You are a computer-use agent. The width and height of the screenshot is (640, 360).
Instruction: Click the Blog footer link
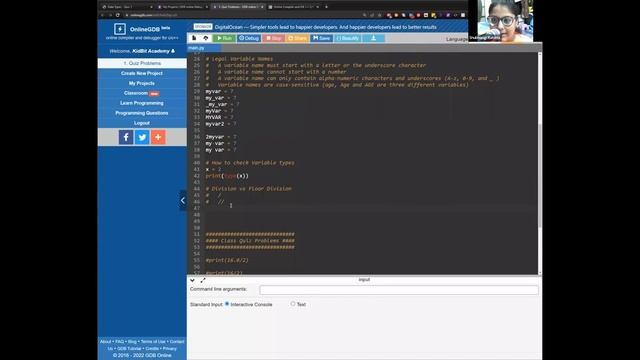click(132, 342)
